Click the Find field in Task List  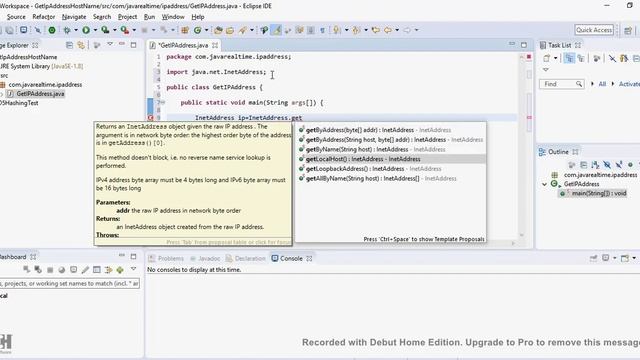point(561,84)
